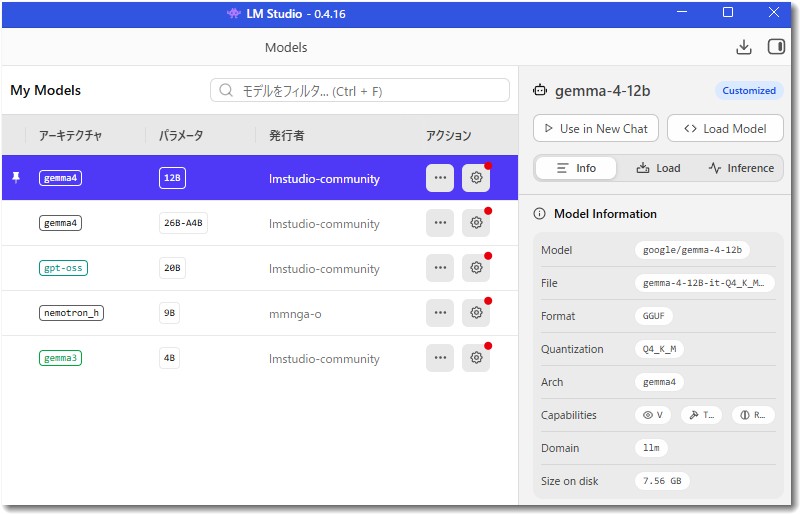Open the three-dots menu for nemotron_h 9B
The height and width of the screenshot is (514, 800).
point(440,313)
